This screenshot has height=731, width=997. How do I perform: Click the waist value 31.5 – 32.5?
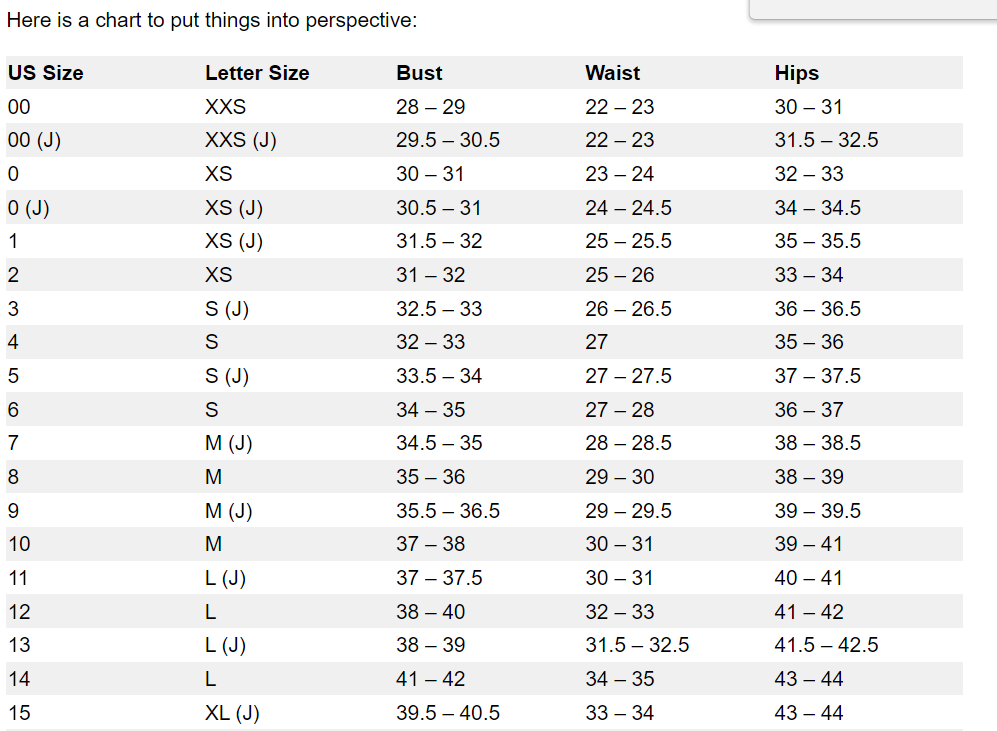(637, 645)
